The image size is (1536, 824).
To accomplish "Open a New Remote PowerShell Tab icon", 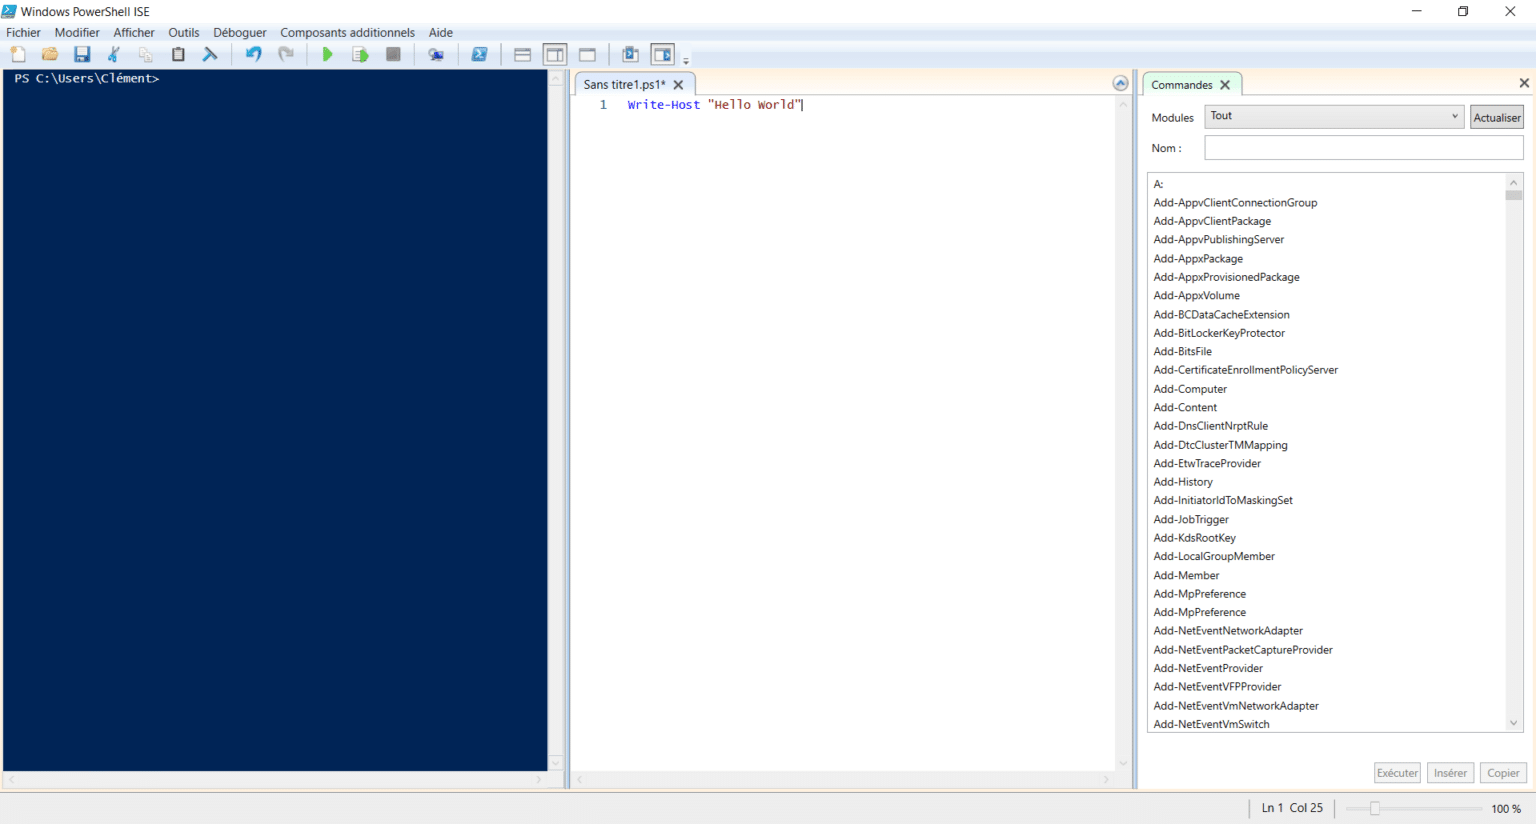I will coord(436,54).
